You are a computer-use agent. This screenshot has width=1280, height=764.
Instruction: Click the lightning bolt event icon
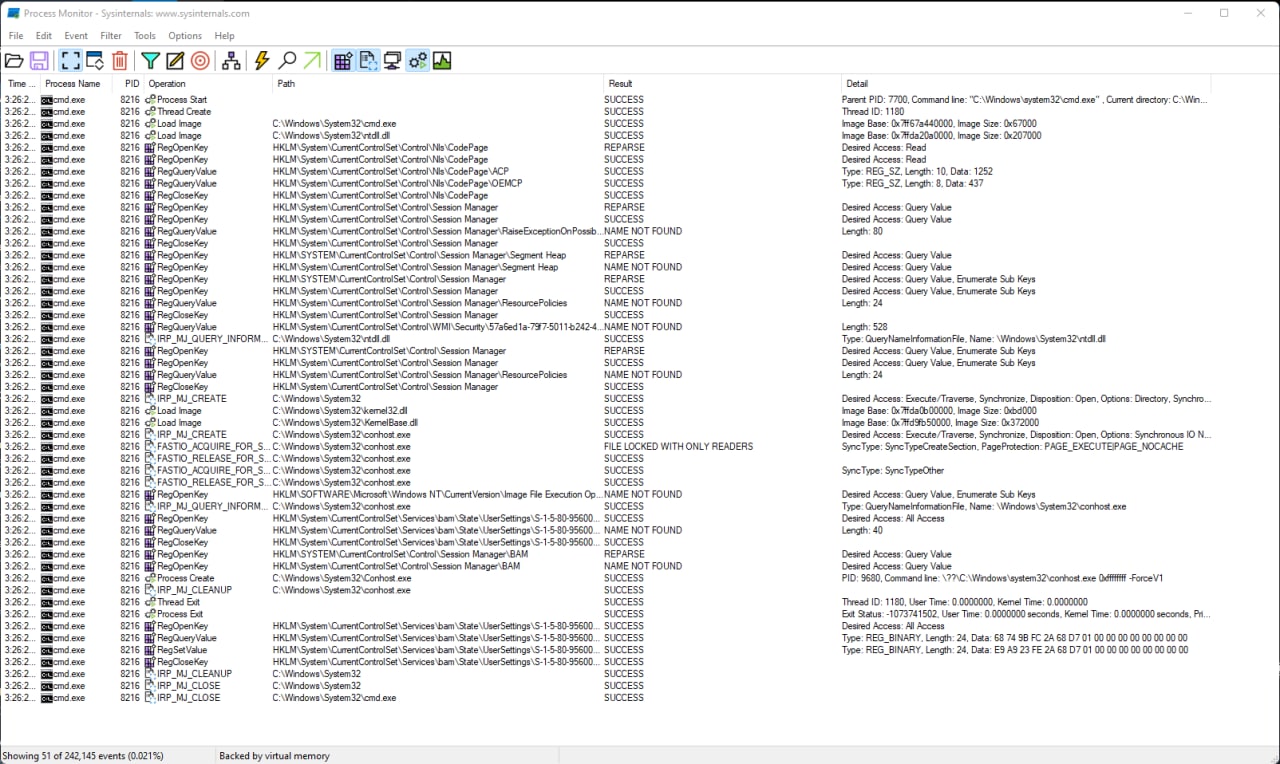point(262,61)
